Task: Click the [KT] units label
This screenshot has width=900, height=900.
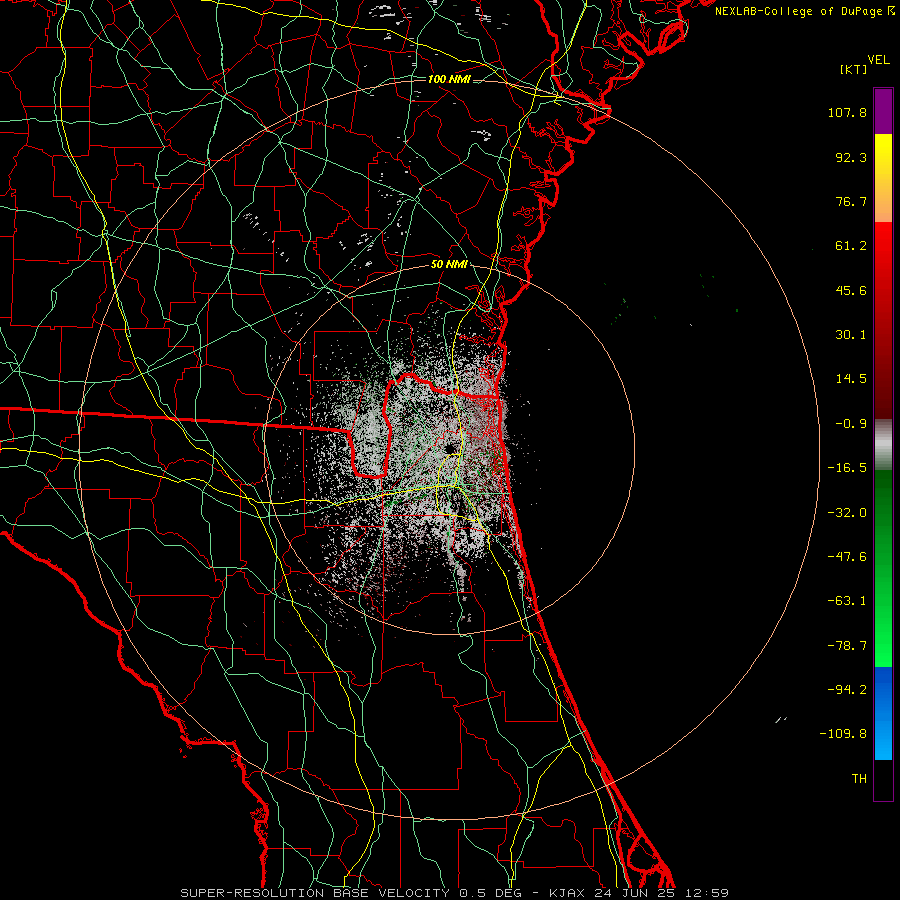Action: (854, 69)
